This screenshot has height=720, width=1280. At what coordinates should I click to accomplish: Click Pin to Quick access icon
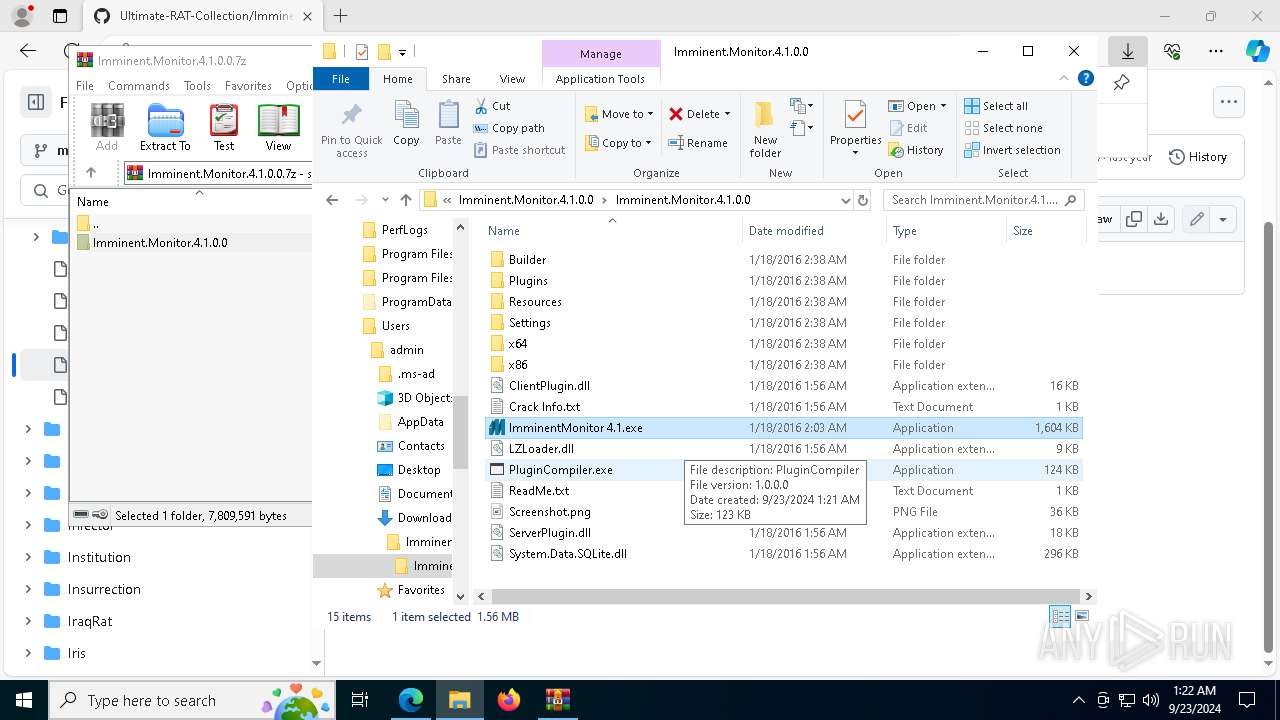tap(351, 114)
